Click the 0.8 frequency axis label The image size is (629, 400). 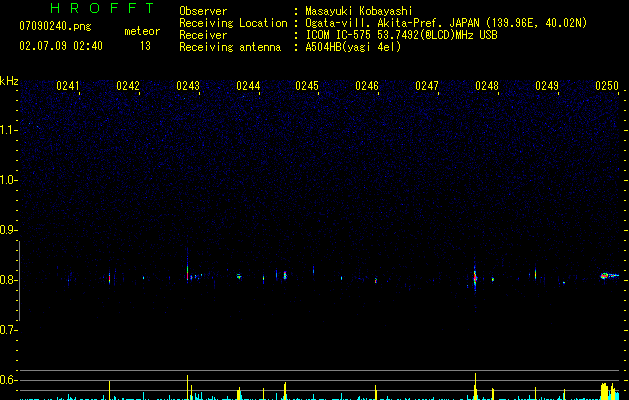[8, 280]
